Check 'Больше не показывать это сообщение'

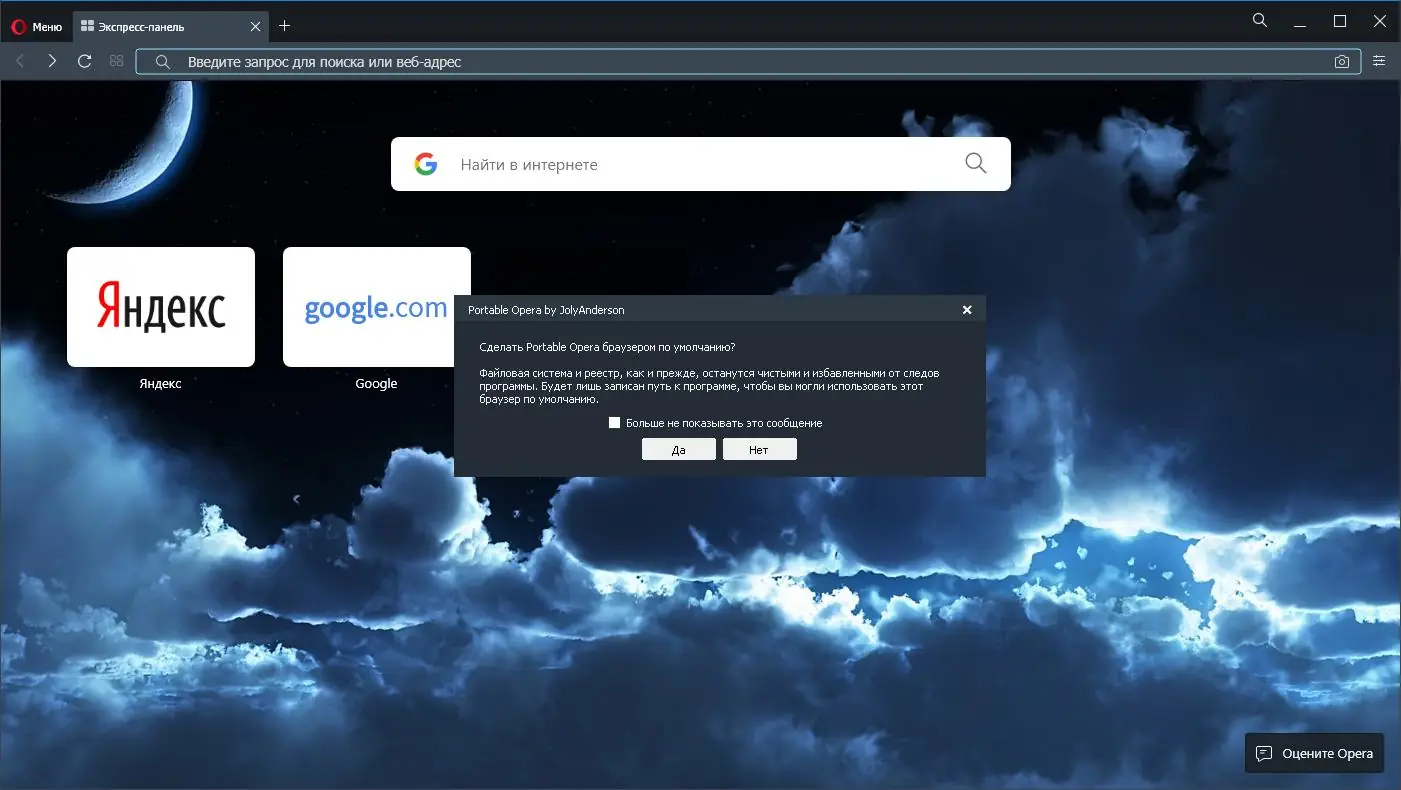[x=615, y=423]
